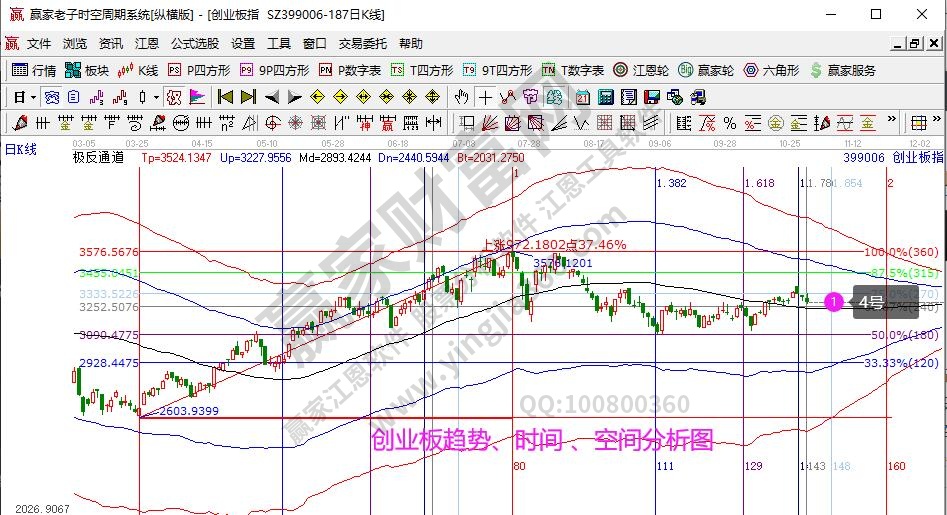Open the 江恩 menu
The image size is (947, 515).
coord(147,44)
